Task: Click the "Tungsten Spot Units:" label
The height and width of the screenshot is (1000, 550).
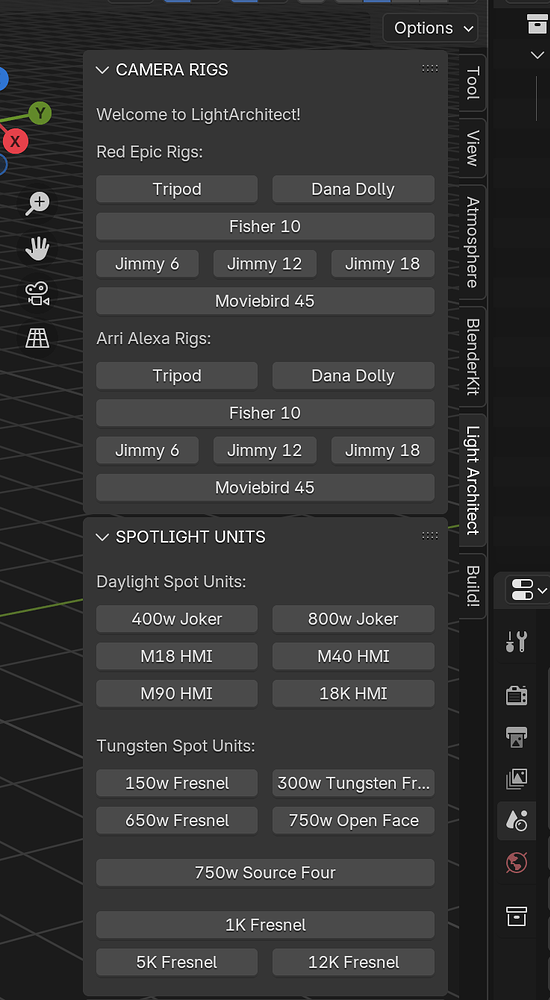Action: tap(175, 746)
